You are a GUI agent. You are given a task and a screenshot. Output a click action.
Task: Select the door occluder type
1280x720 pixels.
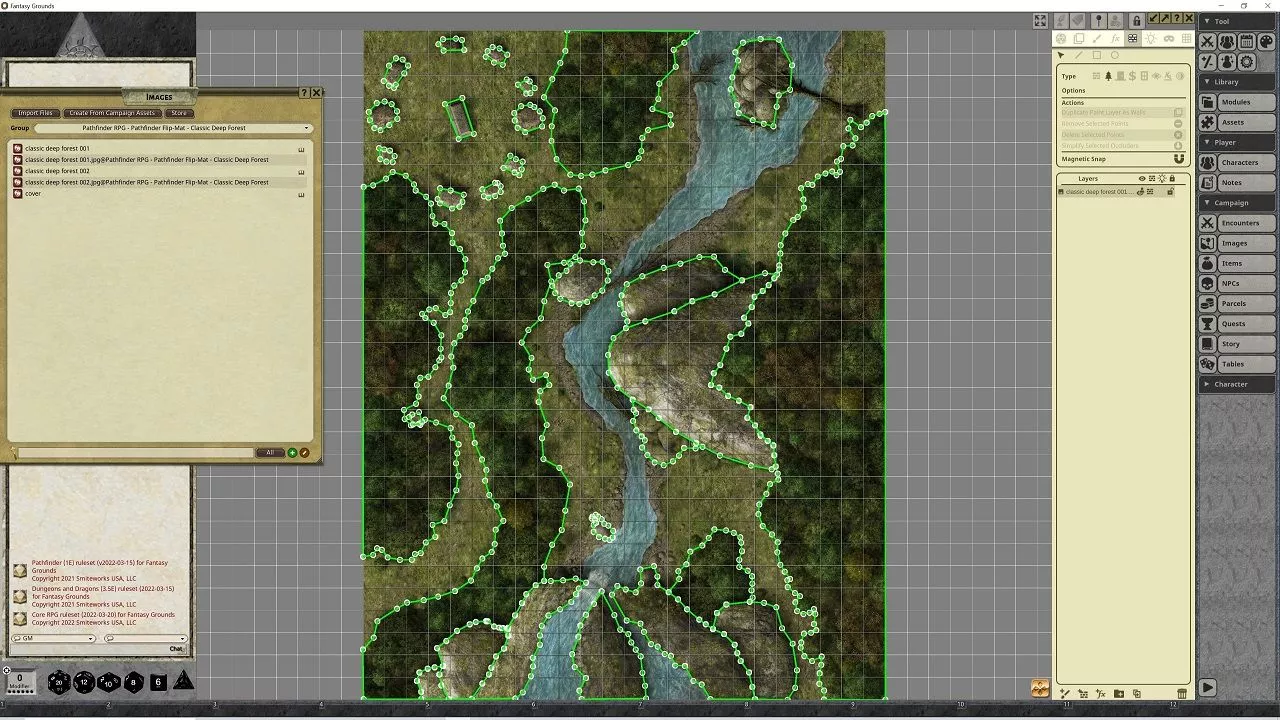coord(1120,76)
